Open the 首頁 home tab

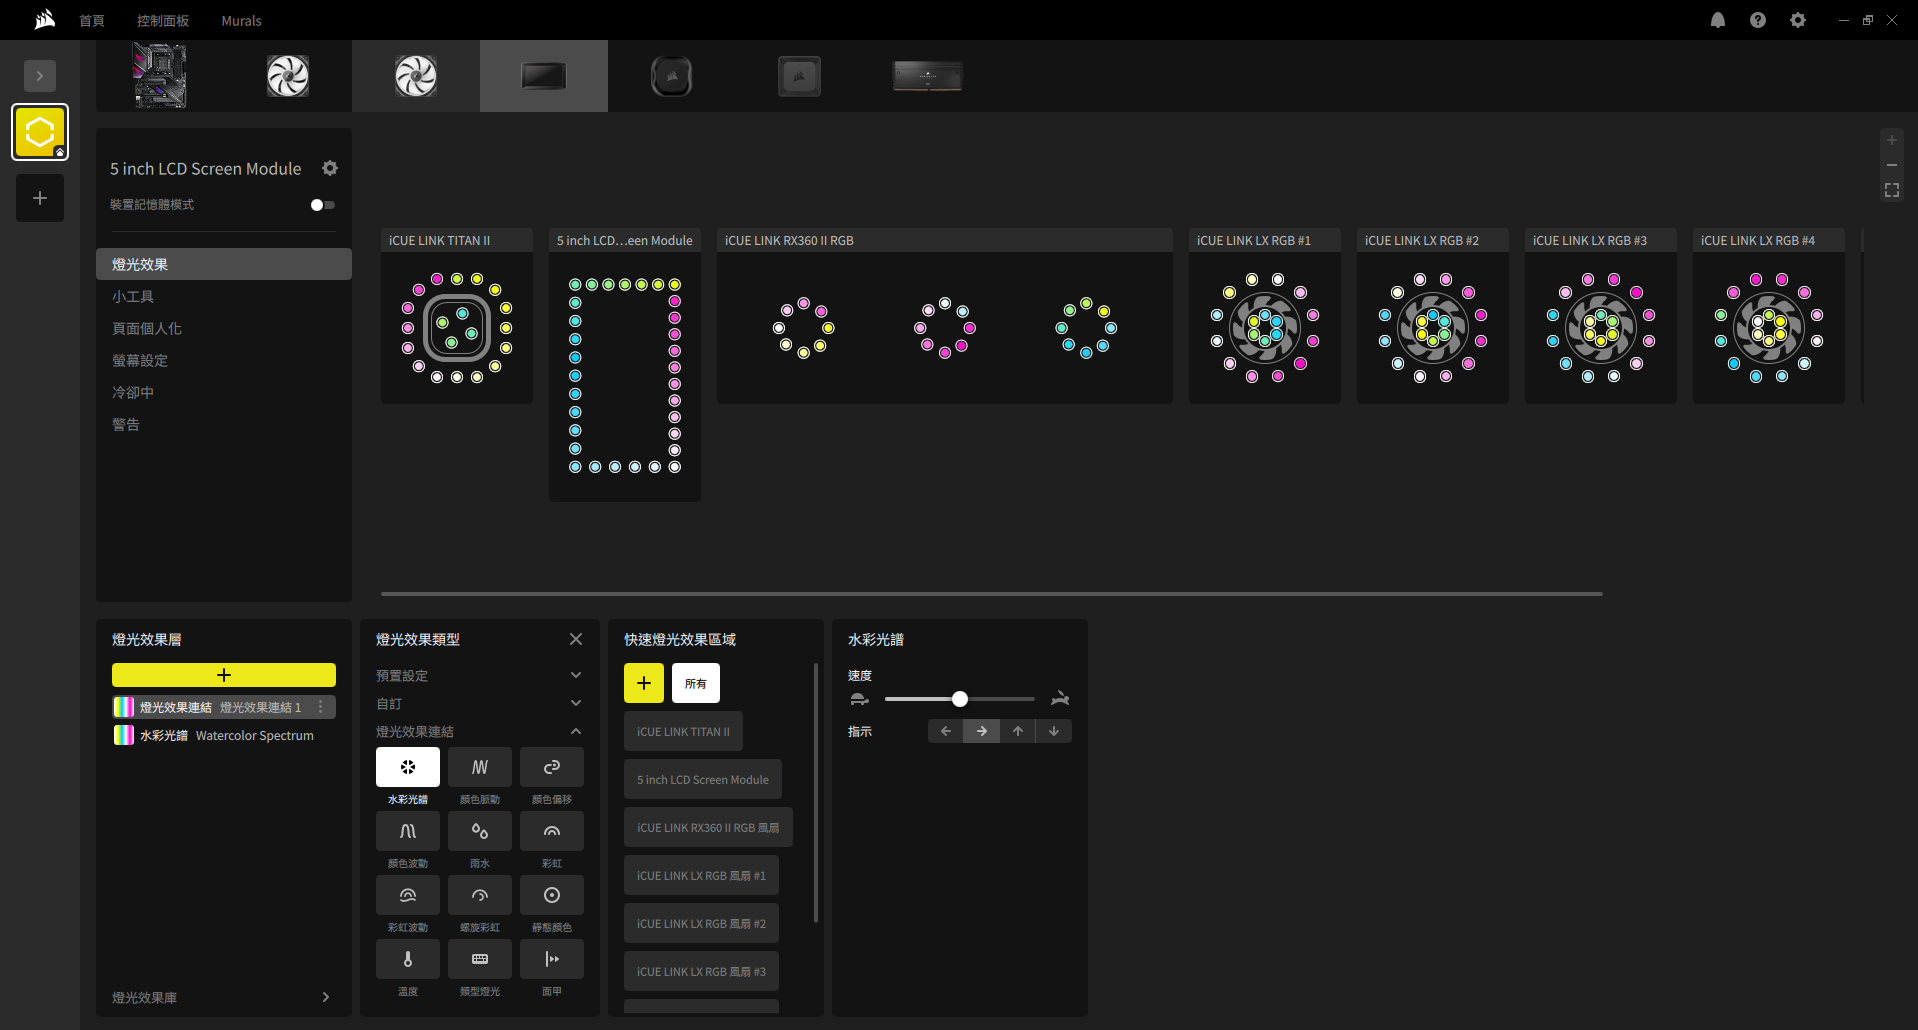[x=92, y=20]
